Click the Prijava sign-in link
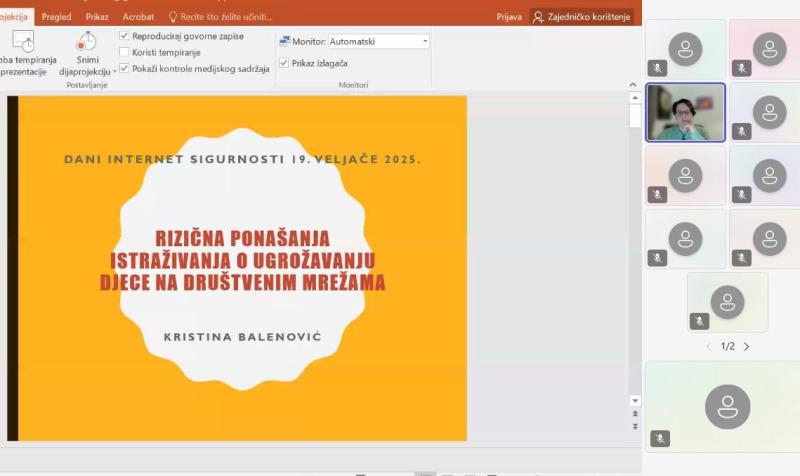 509,17
